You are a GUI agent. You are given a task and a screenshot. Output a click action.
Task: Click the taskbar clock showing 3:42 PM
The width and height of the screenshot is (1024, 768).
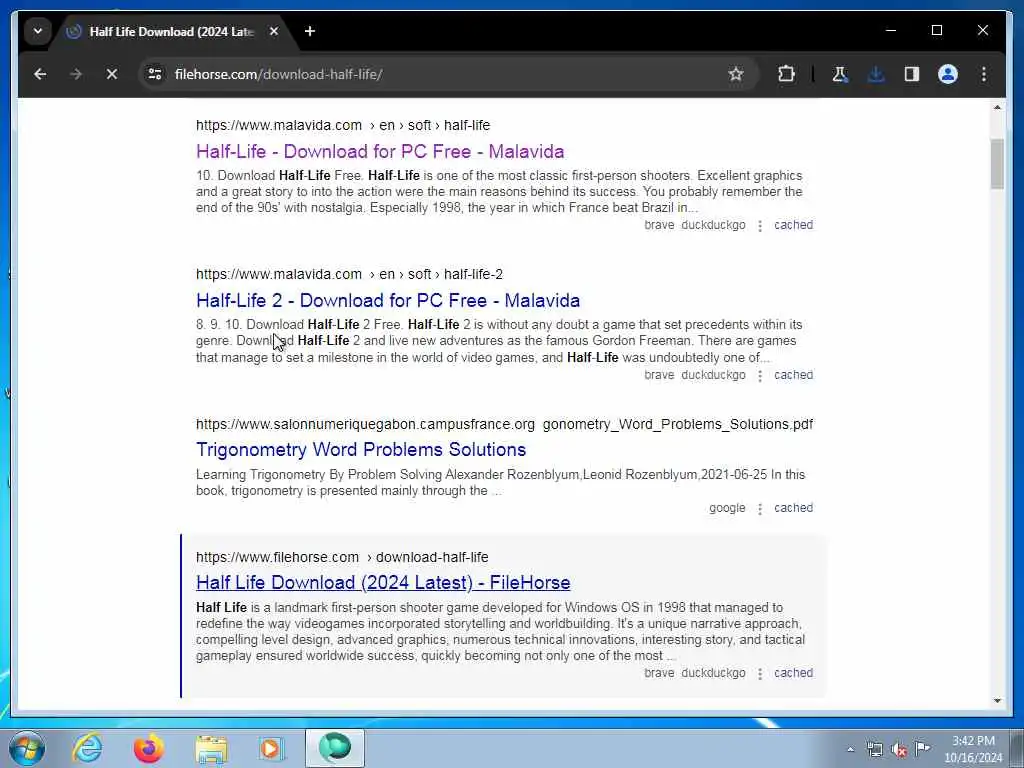click(973, 749)
